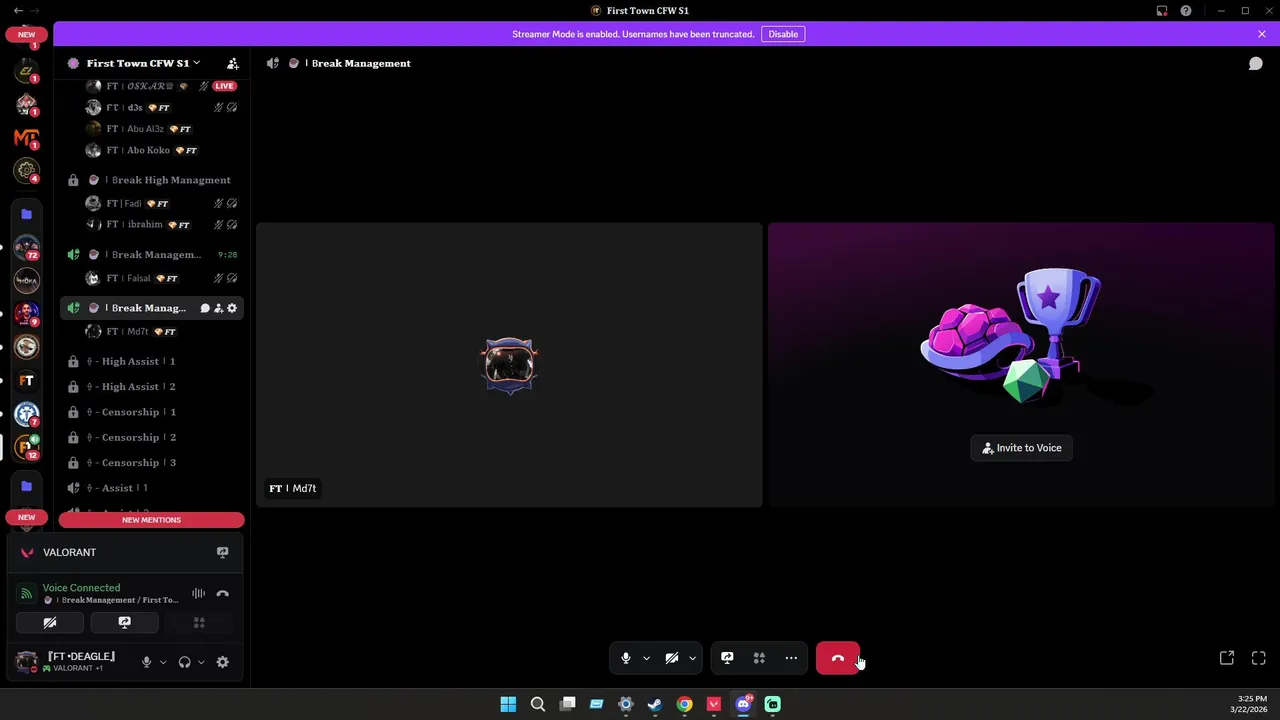The width and height of the screenshot is (1280, 720).
Task: Open help icon in title bar
Action: (1186, 10)
